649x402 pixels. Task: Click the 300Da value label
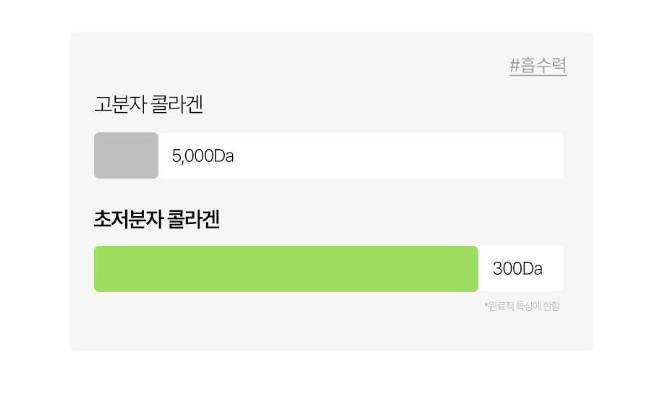tap(517, 269)
